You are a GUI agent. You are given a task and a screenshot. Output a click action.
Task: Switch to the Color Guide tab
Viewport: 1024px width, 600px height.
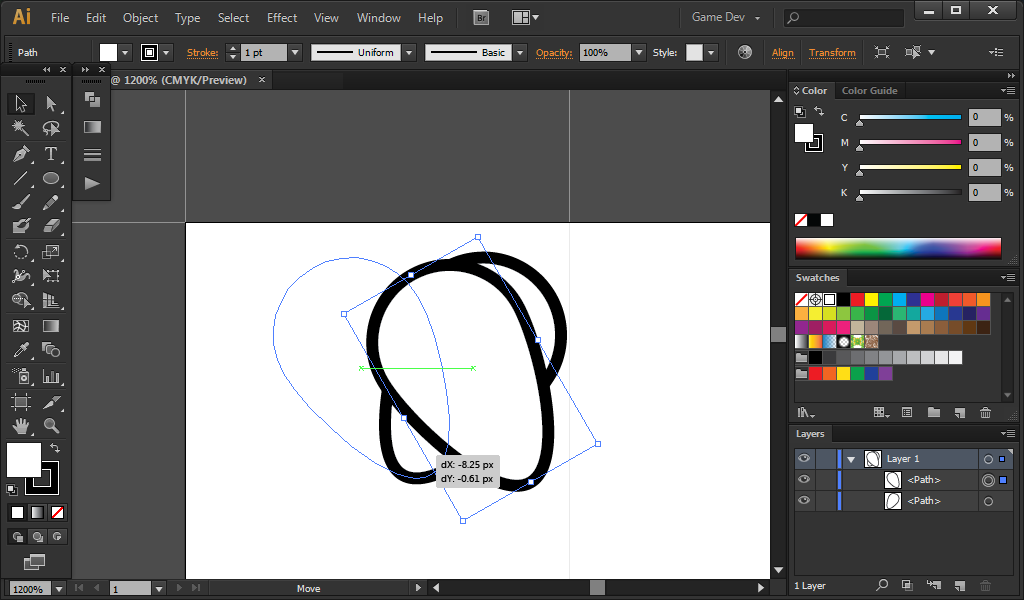click(x=869, y=91)
